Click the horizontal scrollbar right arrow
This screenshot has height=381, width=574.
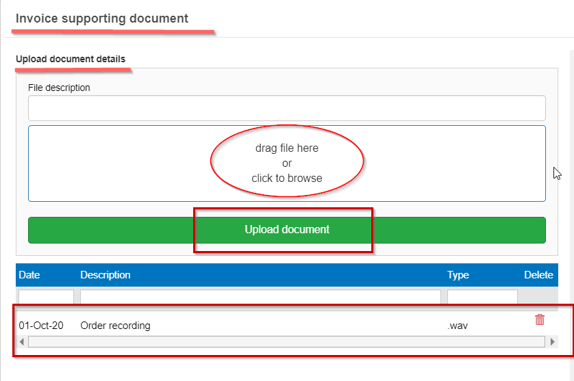tap(552, 342)
